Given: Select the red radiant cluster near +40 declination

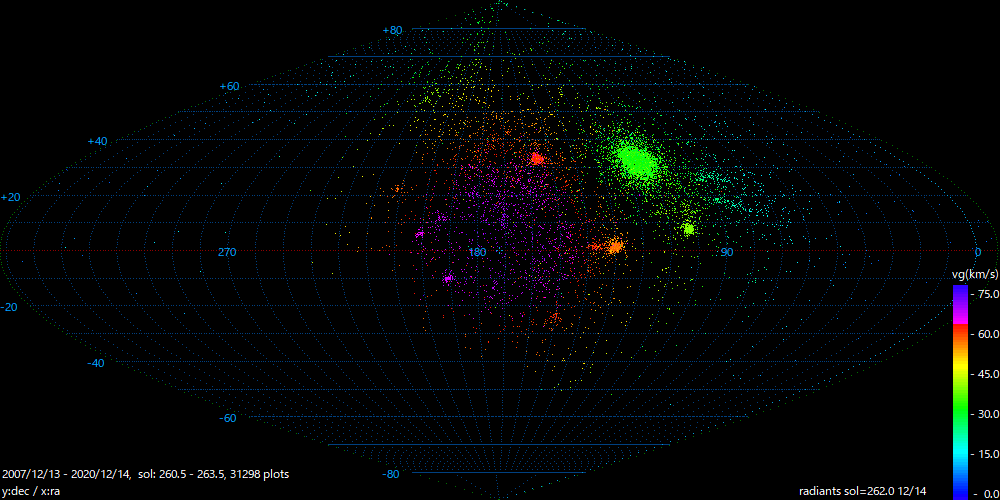Looking at the screenshot, I should coord(536,158).
